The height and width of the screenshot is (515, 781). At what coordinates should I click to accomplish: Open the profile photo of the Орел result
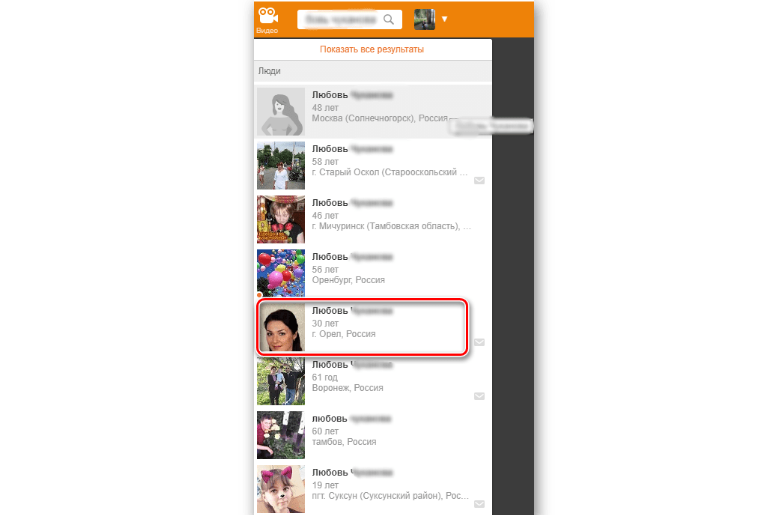point(282,327)
